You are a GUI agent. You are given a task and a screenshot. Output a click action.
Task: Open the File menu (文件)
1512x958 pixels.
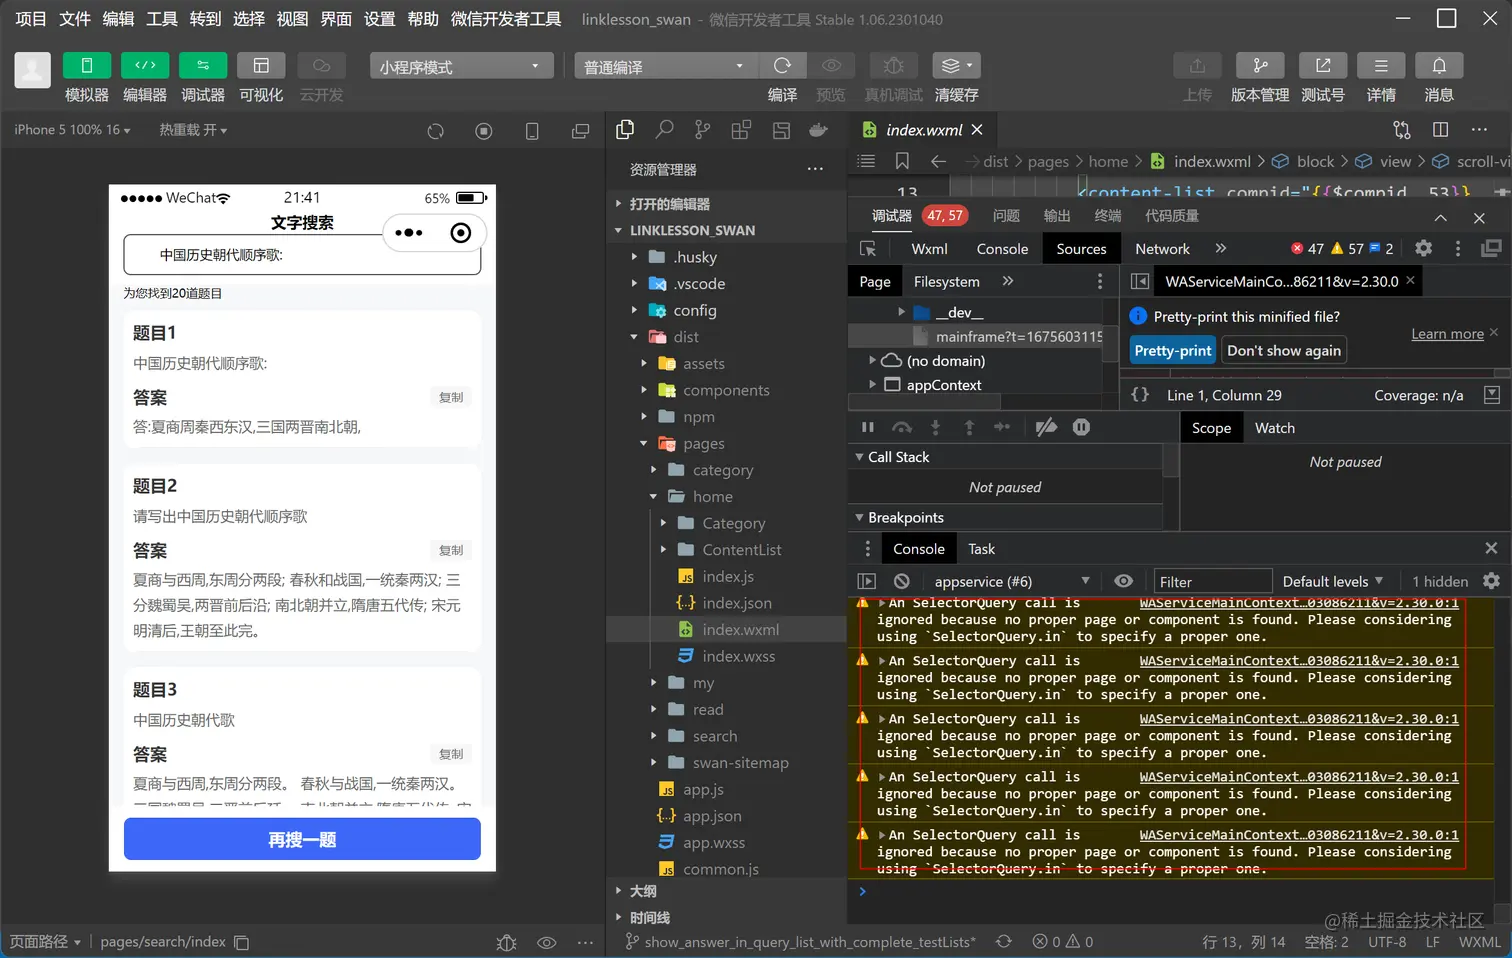[75, 19]
